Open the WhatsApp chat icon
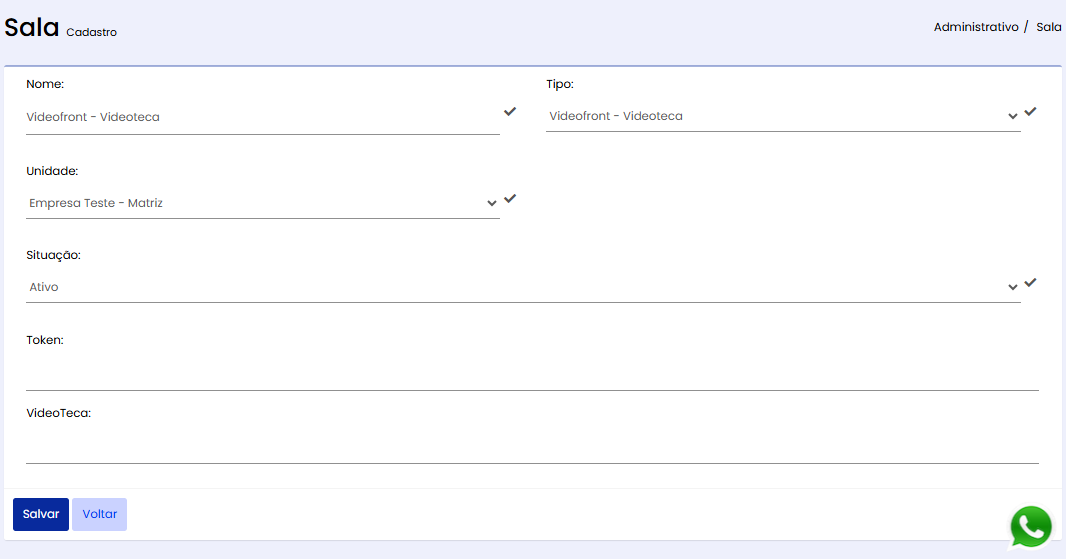Screen dimensions: 1066x559 click(x=1031, y=526)
